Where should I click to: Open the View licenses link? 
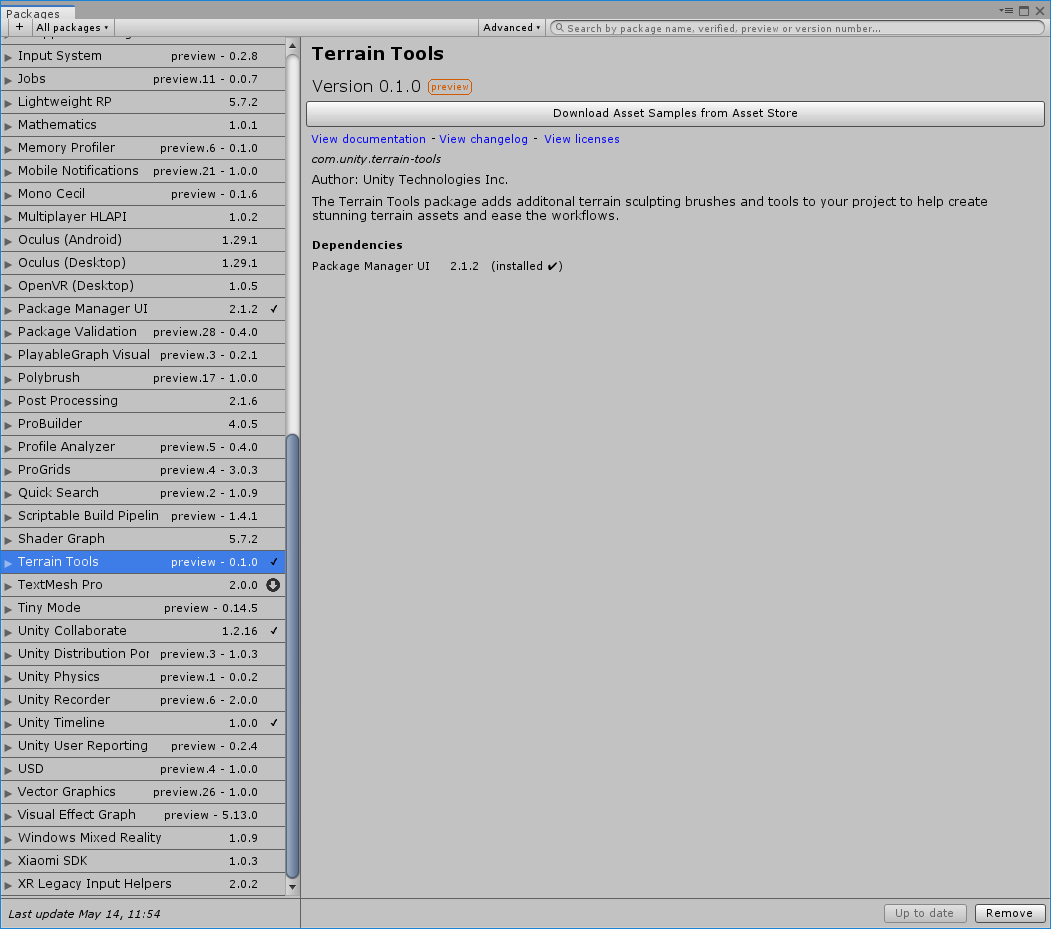[581, 139]
